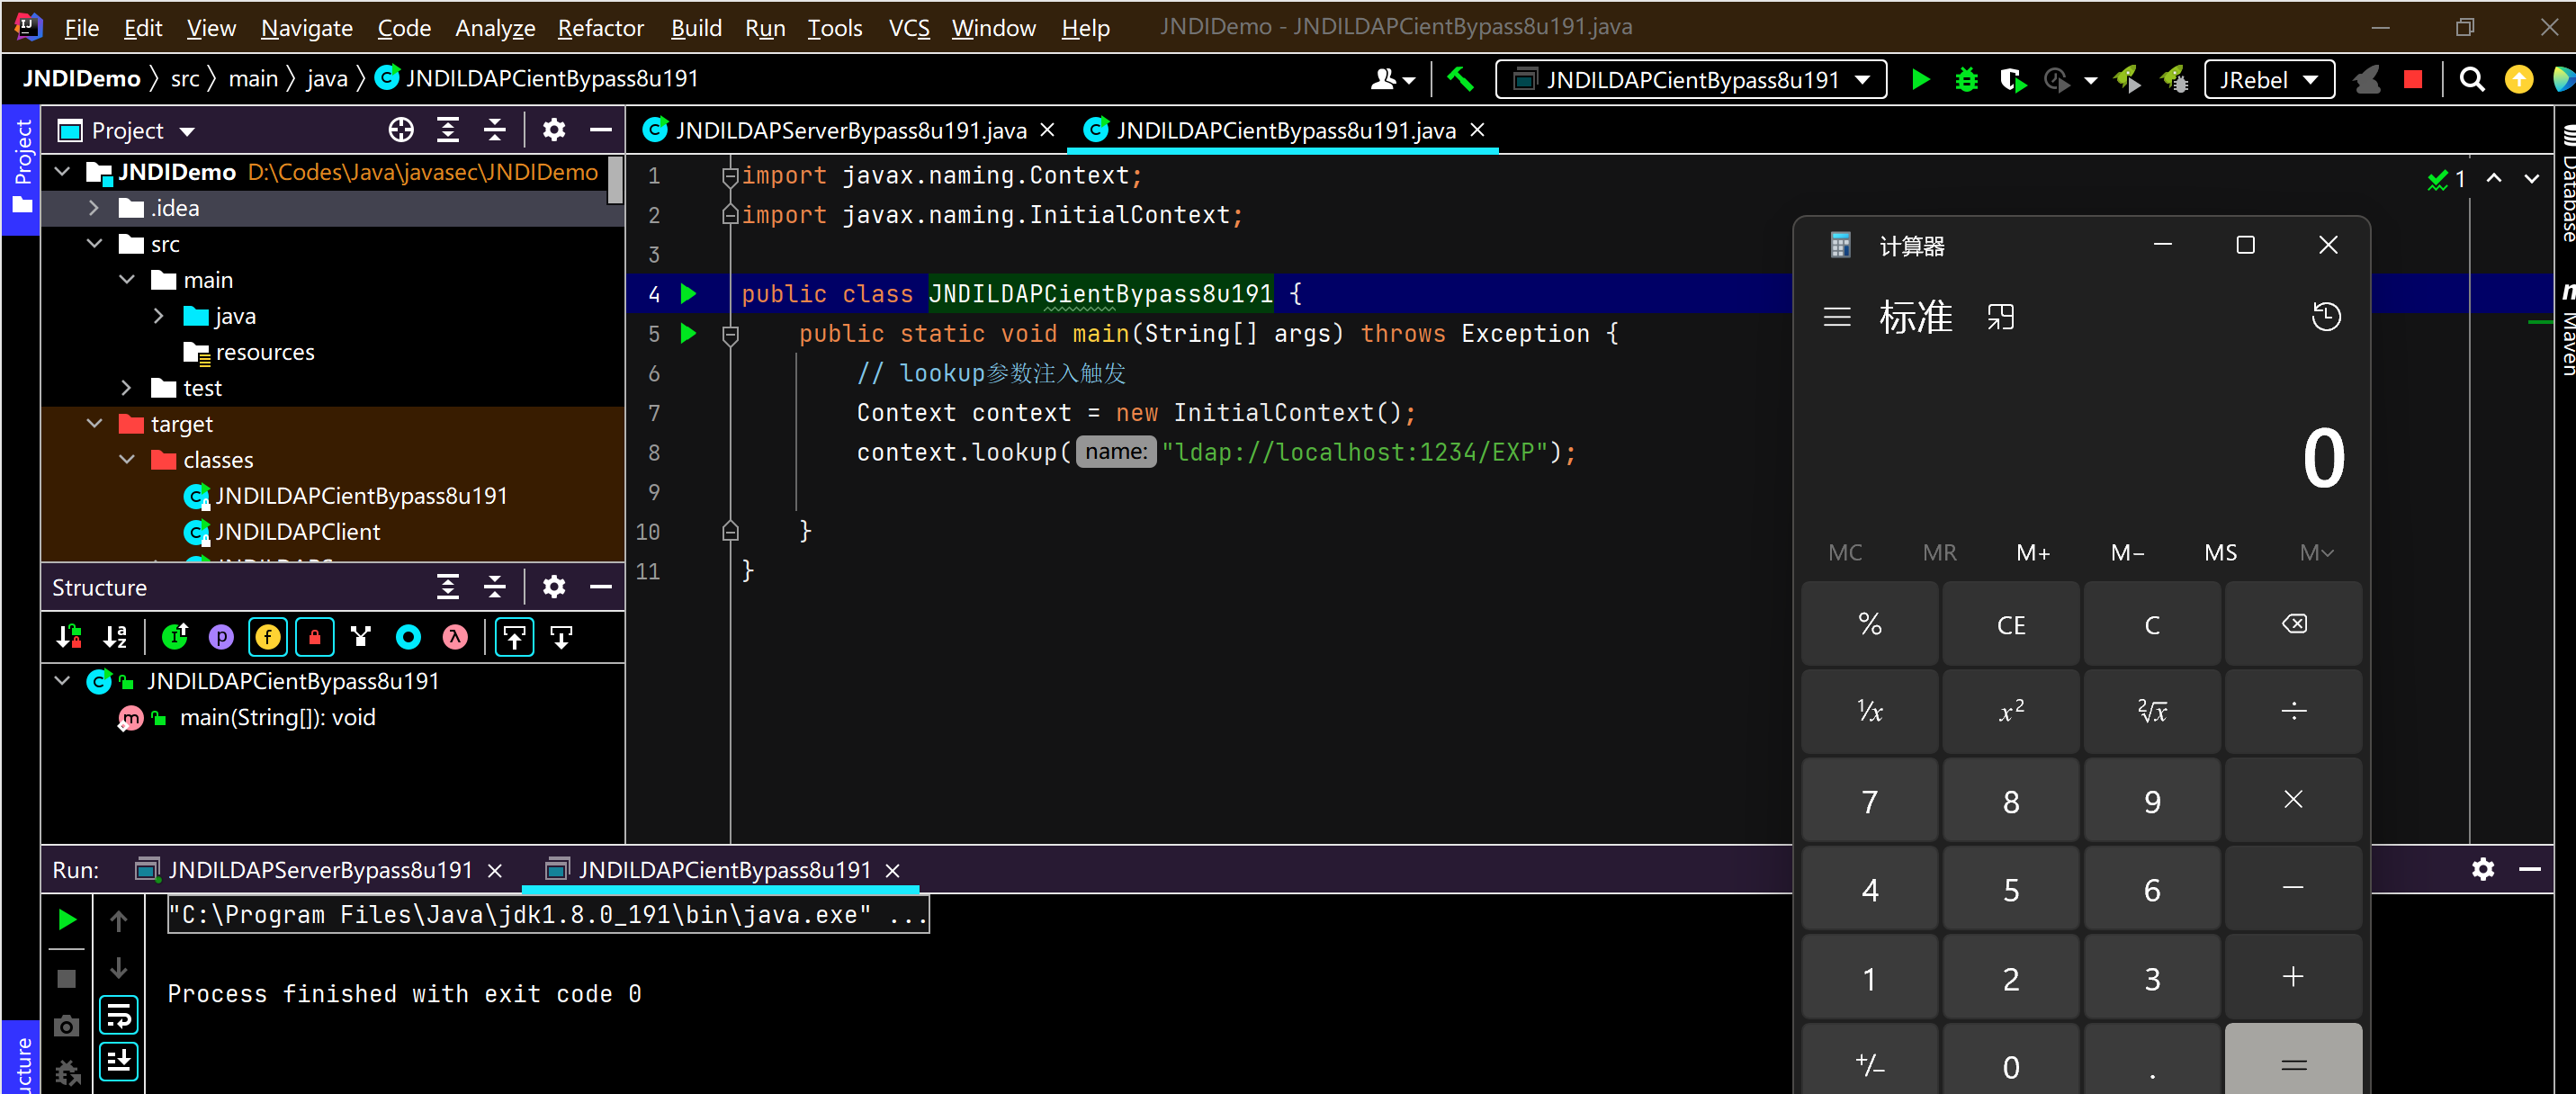Collapse the target folder node
The image size is (2576, 1094).
[x=94, y=424]
